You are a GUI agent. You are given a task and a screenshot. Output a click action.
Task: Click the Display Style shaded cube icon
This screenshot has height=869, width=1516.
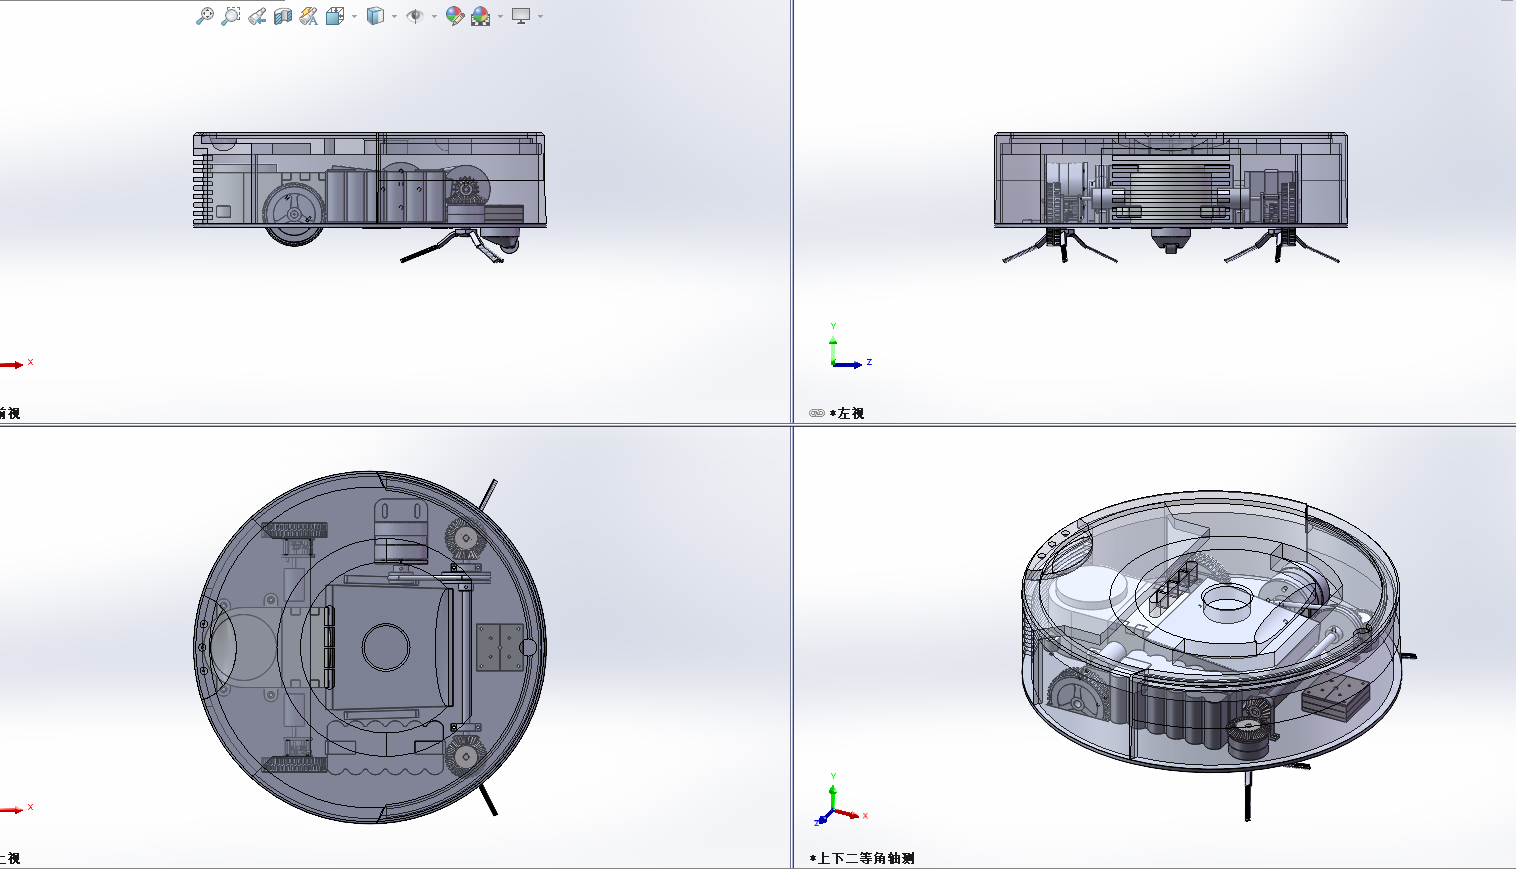tap(375, 16)
